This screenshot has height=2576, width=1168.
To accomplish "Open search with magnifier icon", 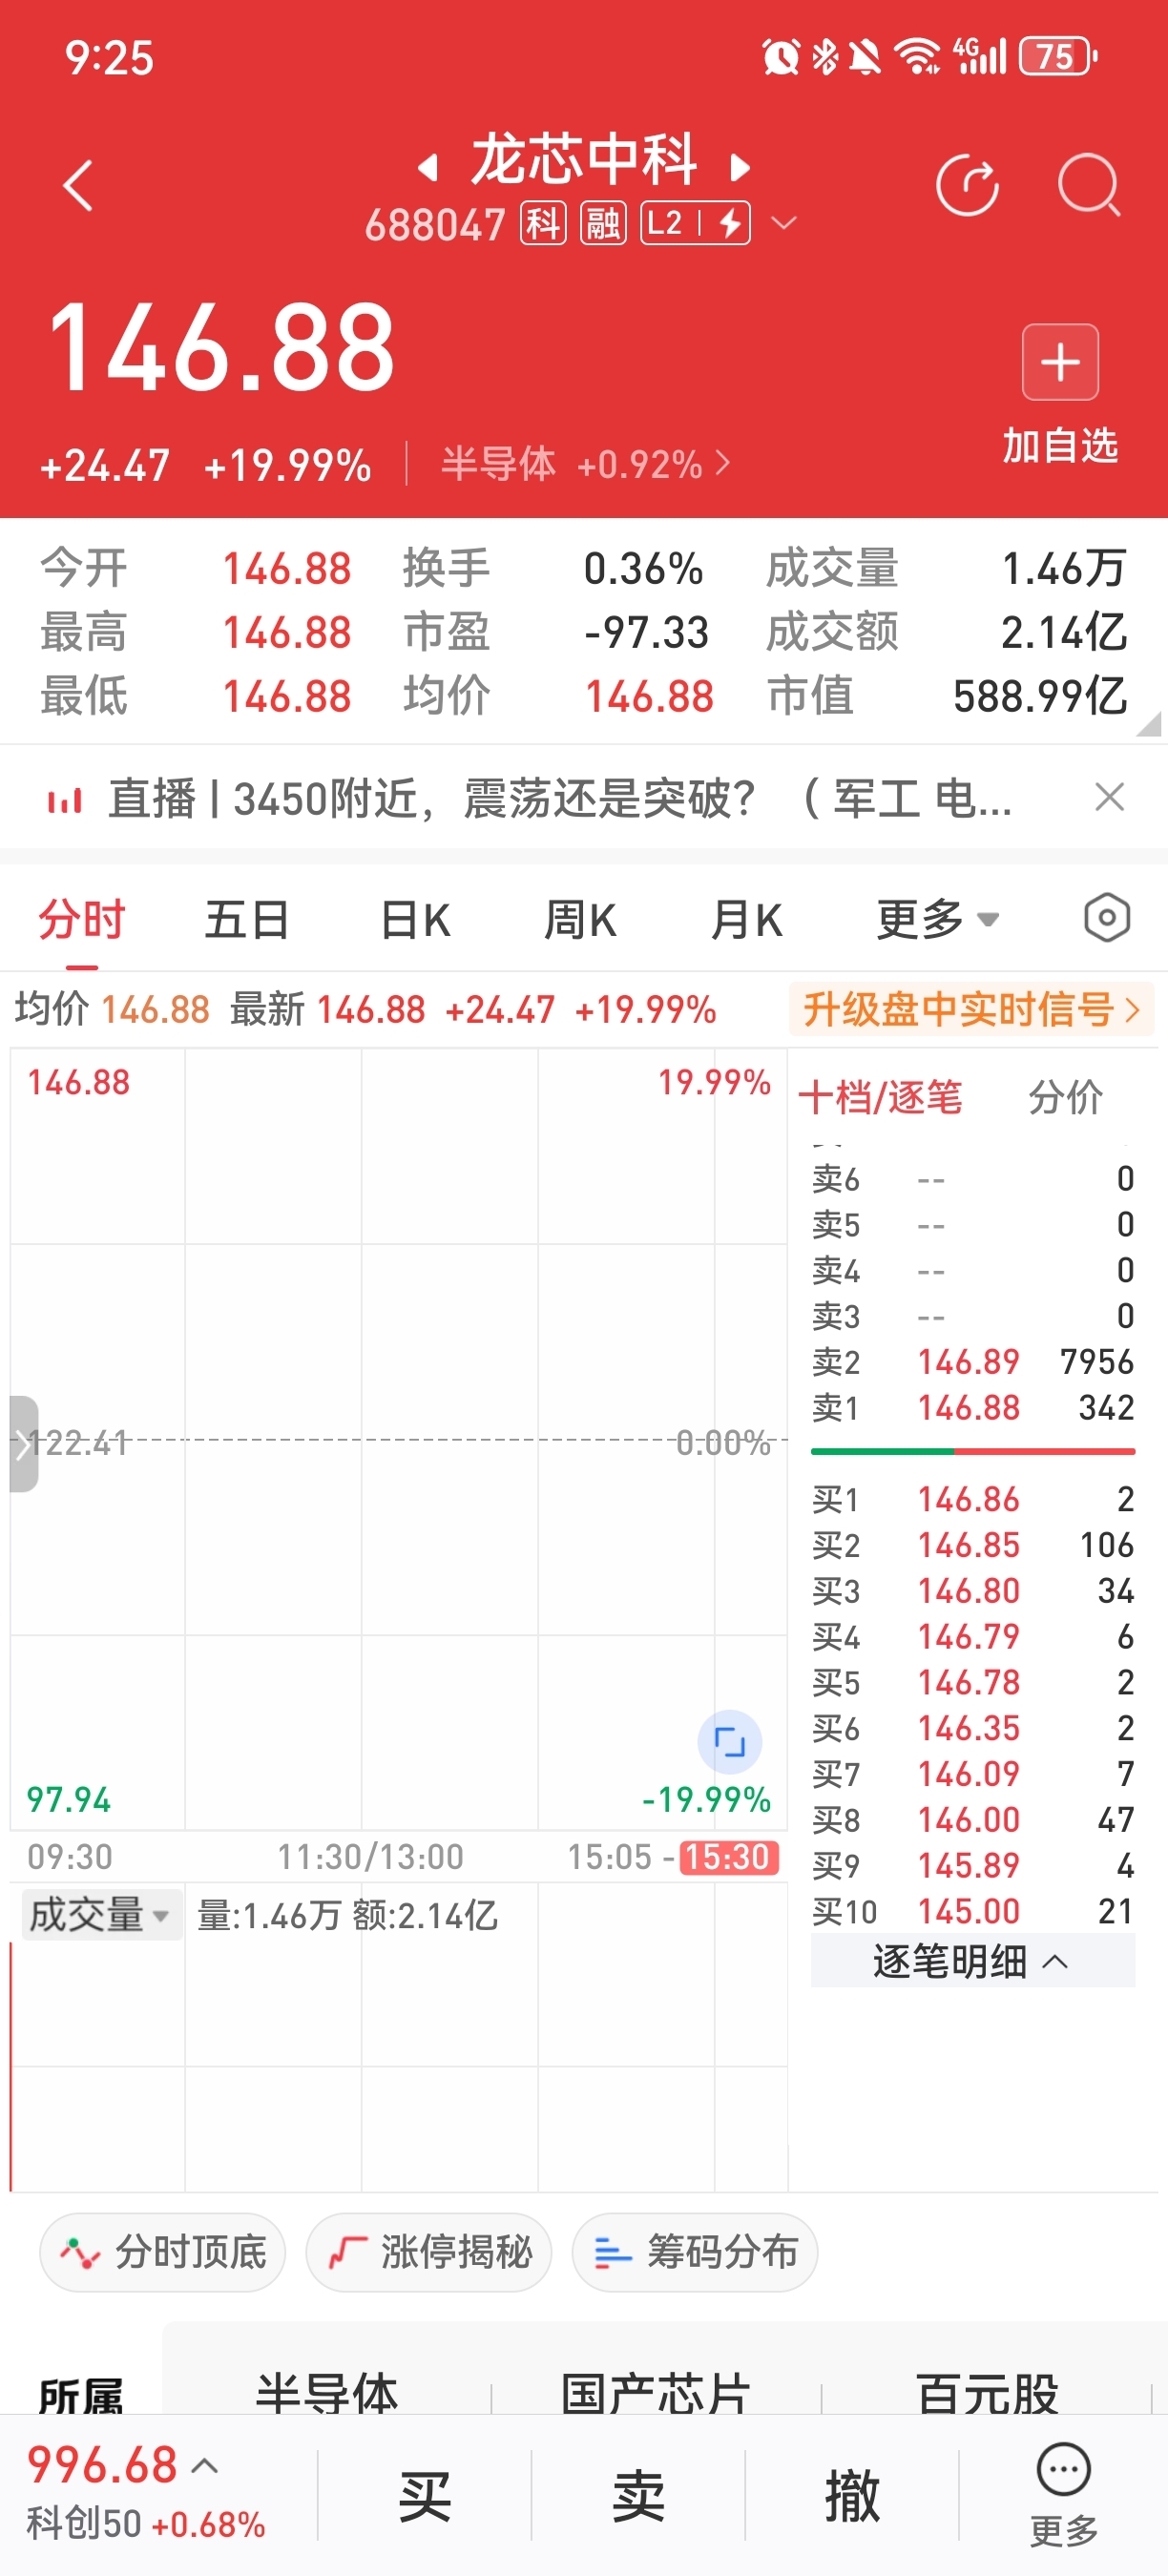I will [x=1089, y=186].
